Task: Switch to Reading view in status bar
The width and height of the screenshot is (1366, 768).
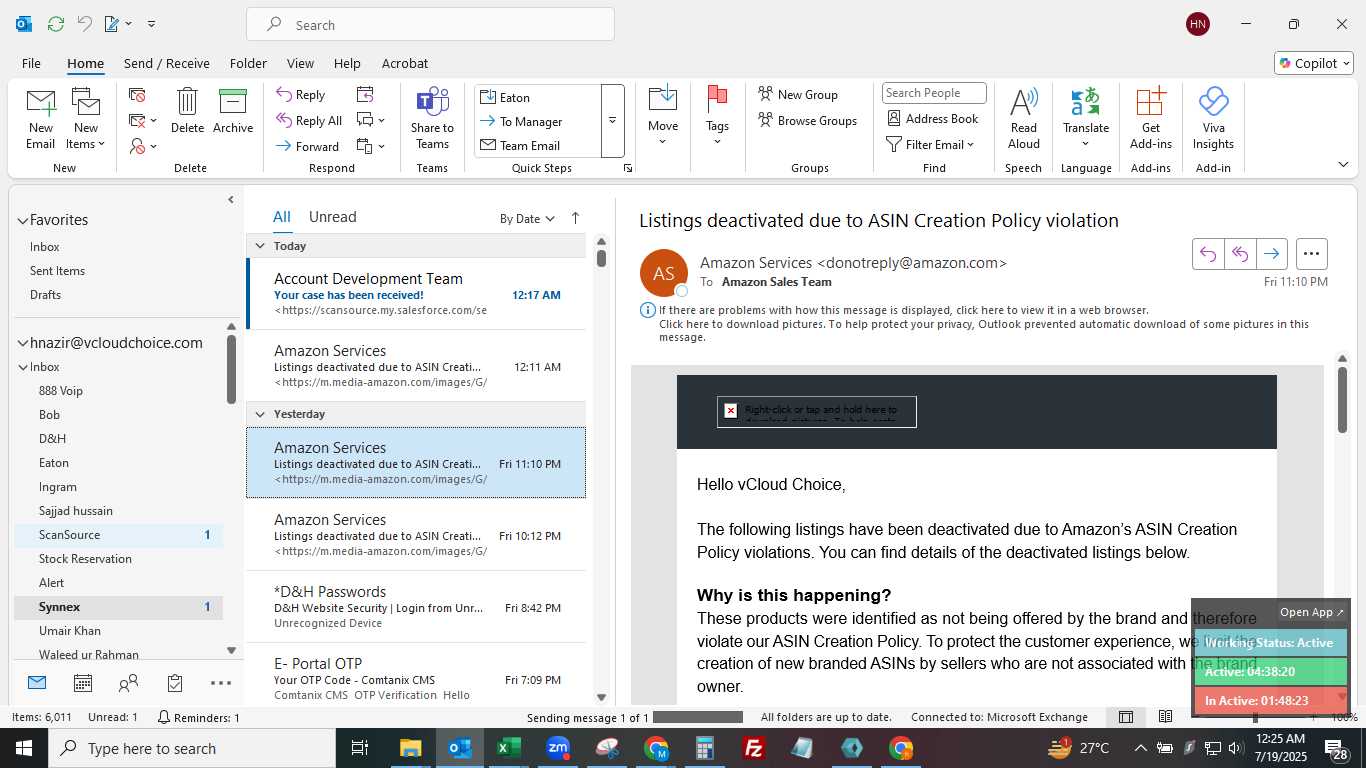Action: [1165, 717]
